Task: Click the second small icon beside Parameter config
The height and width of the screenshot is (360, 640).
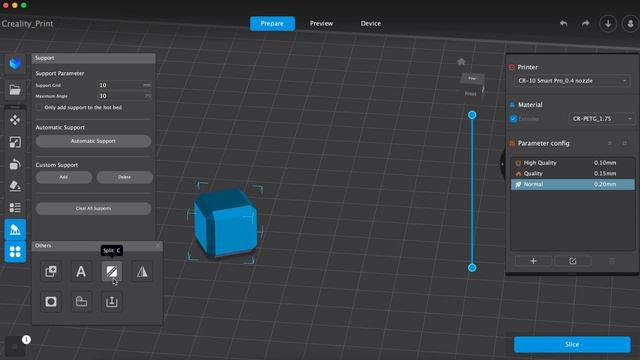Action: [x=624, y=144]
